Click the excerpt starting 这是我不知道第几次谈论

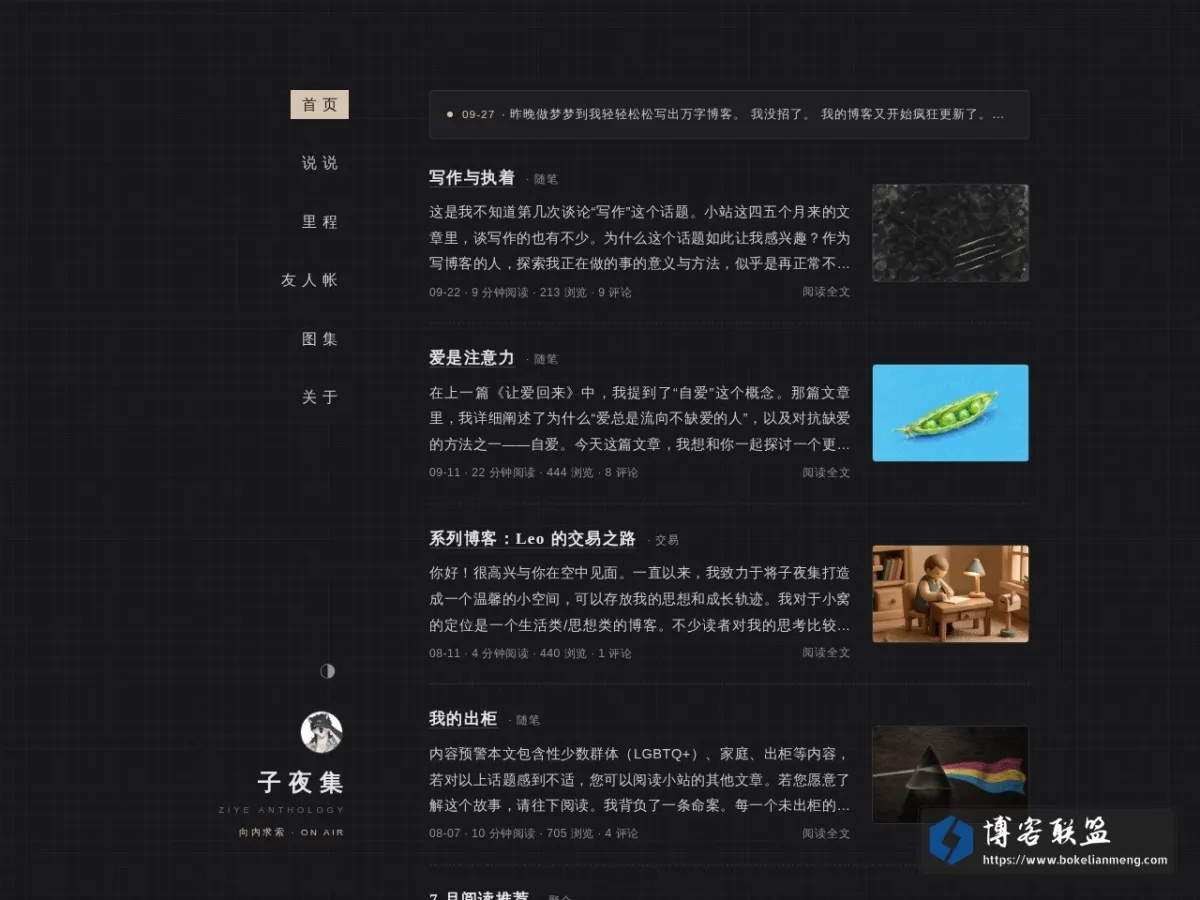tap(640, 238)
